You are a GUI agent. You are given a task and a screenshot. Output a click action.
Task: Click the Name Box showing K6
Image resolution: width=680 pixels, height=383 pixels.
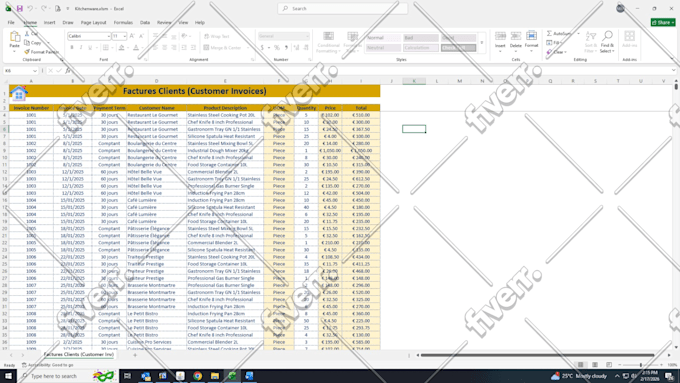point(20,70)
